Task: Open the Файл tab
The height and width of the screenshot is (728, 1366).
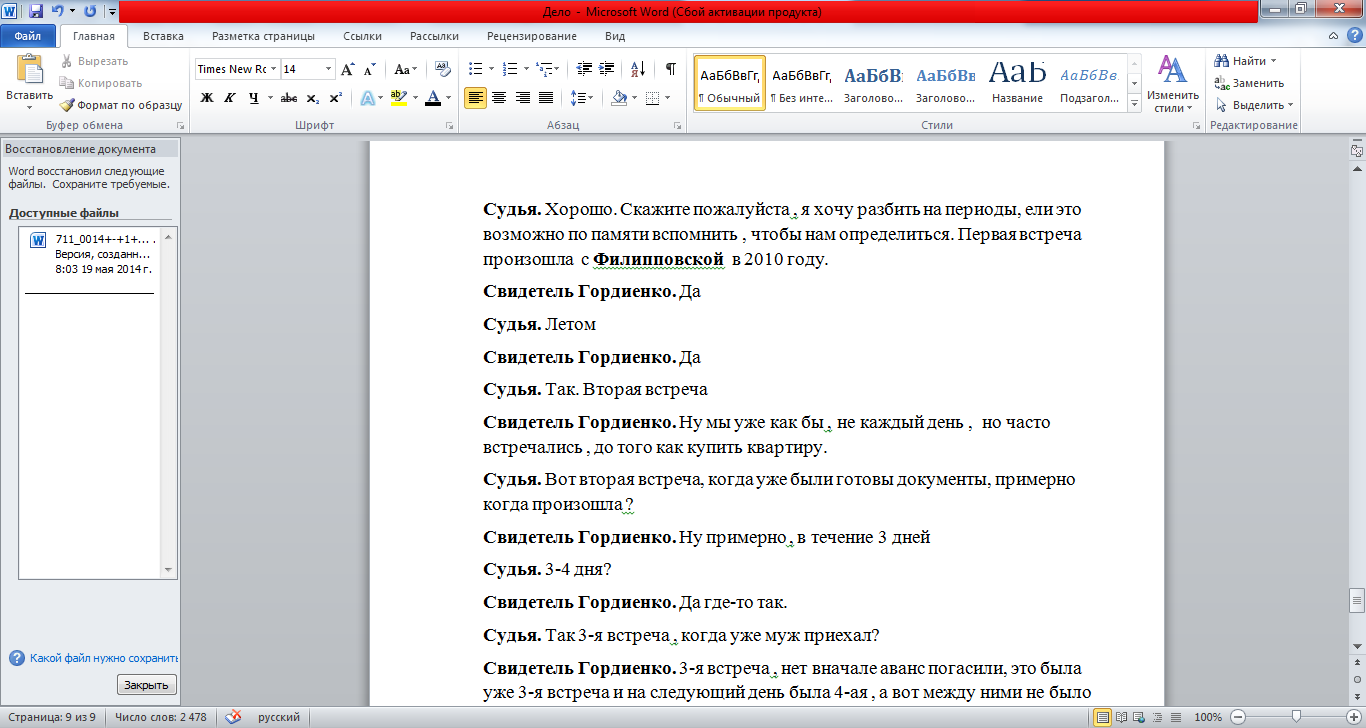Action: (x=28, y=36)
